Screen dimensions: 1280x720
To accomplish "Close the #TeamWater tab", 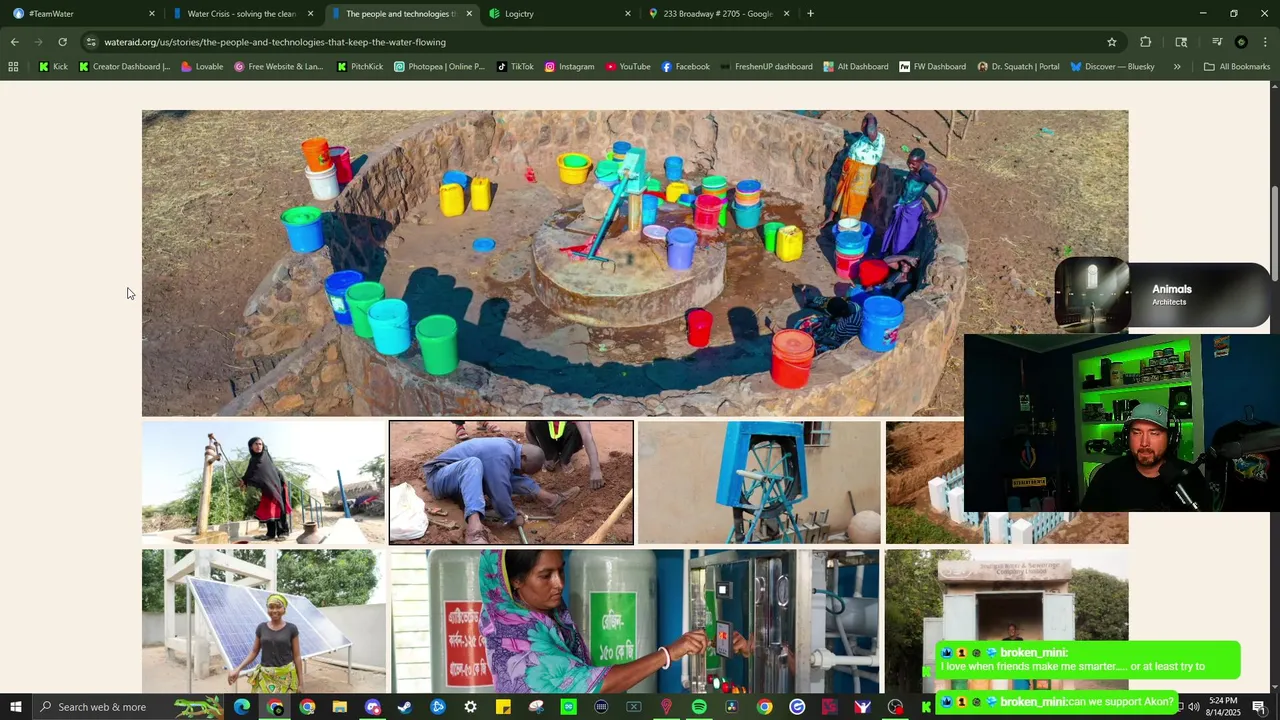I will click(152, 14).
